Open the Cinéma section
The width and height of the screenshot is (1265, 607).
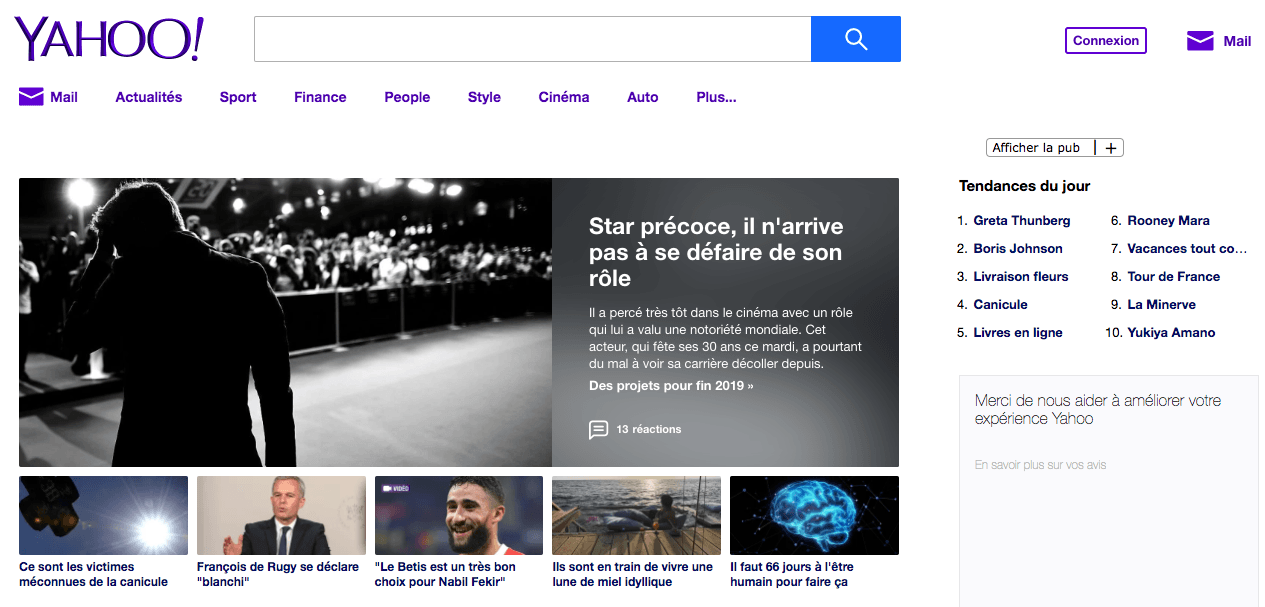click(564, 97)
